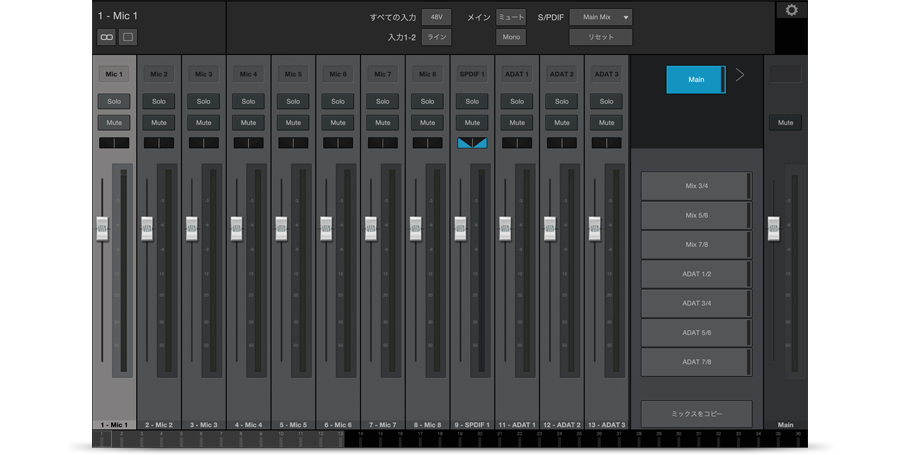Click the ADAT 2 fader handle
900x455 pixels.
pyautogui.click(x=550, y=229)
